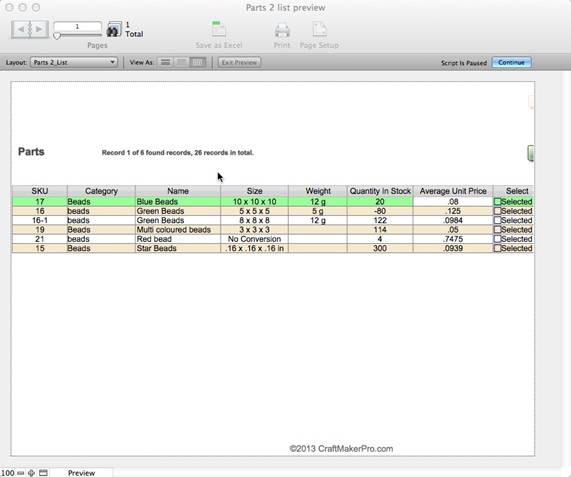Viewport: 571px width, 477px height.
Task: Click the previous page arrow
Action: [20, 29]
